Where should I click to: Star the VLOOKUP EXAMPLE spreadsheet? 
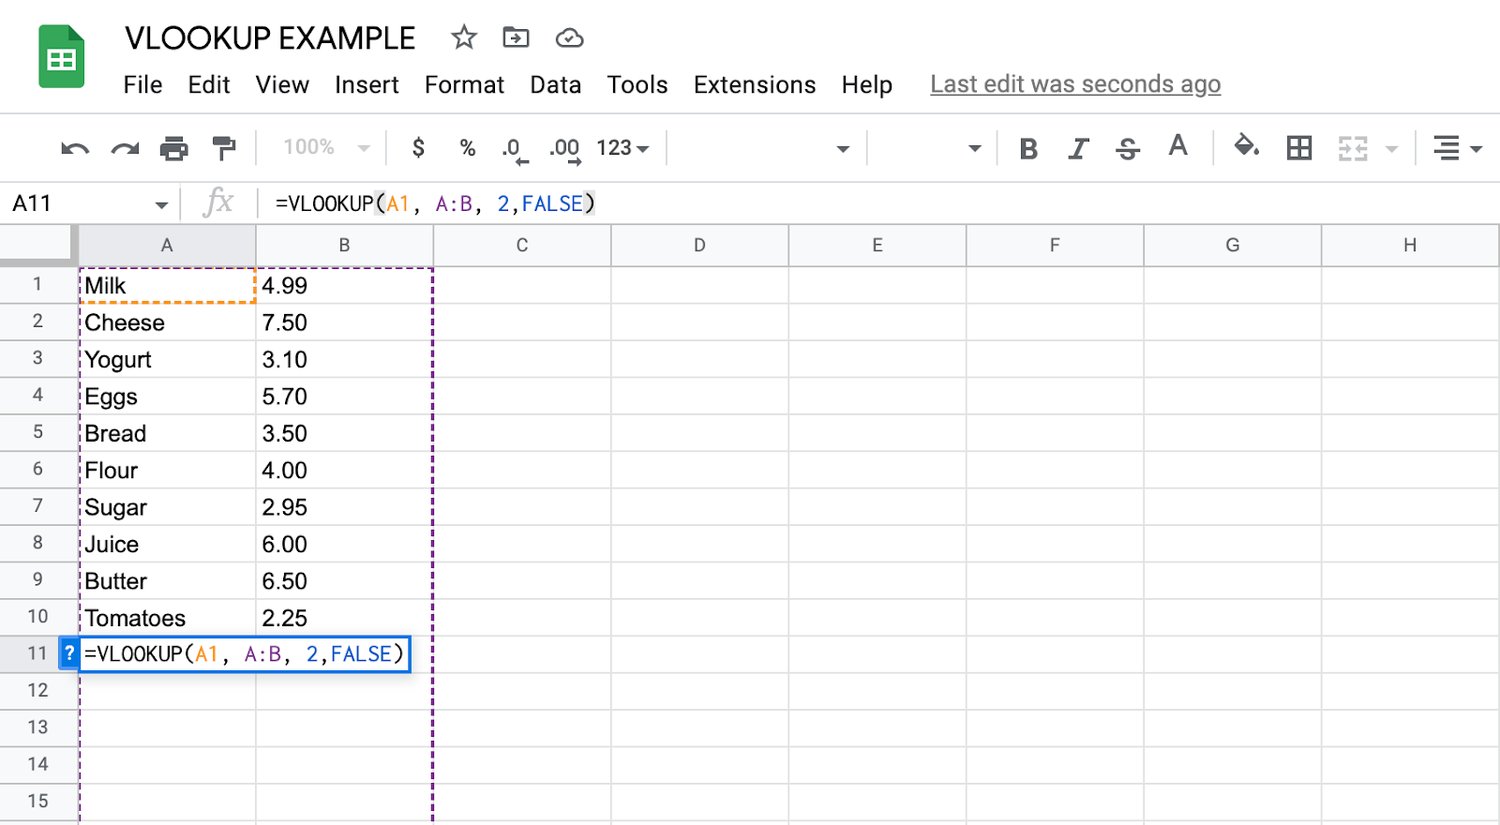pyautogui.click(x=463, y=37)
